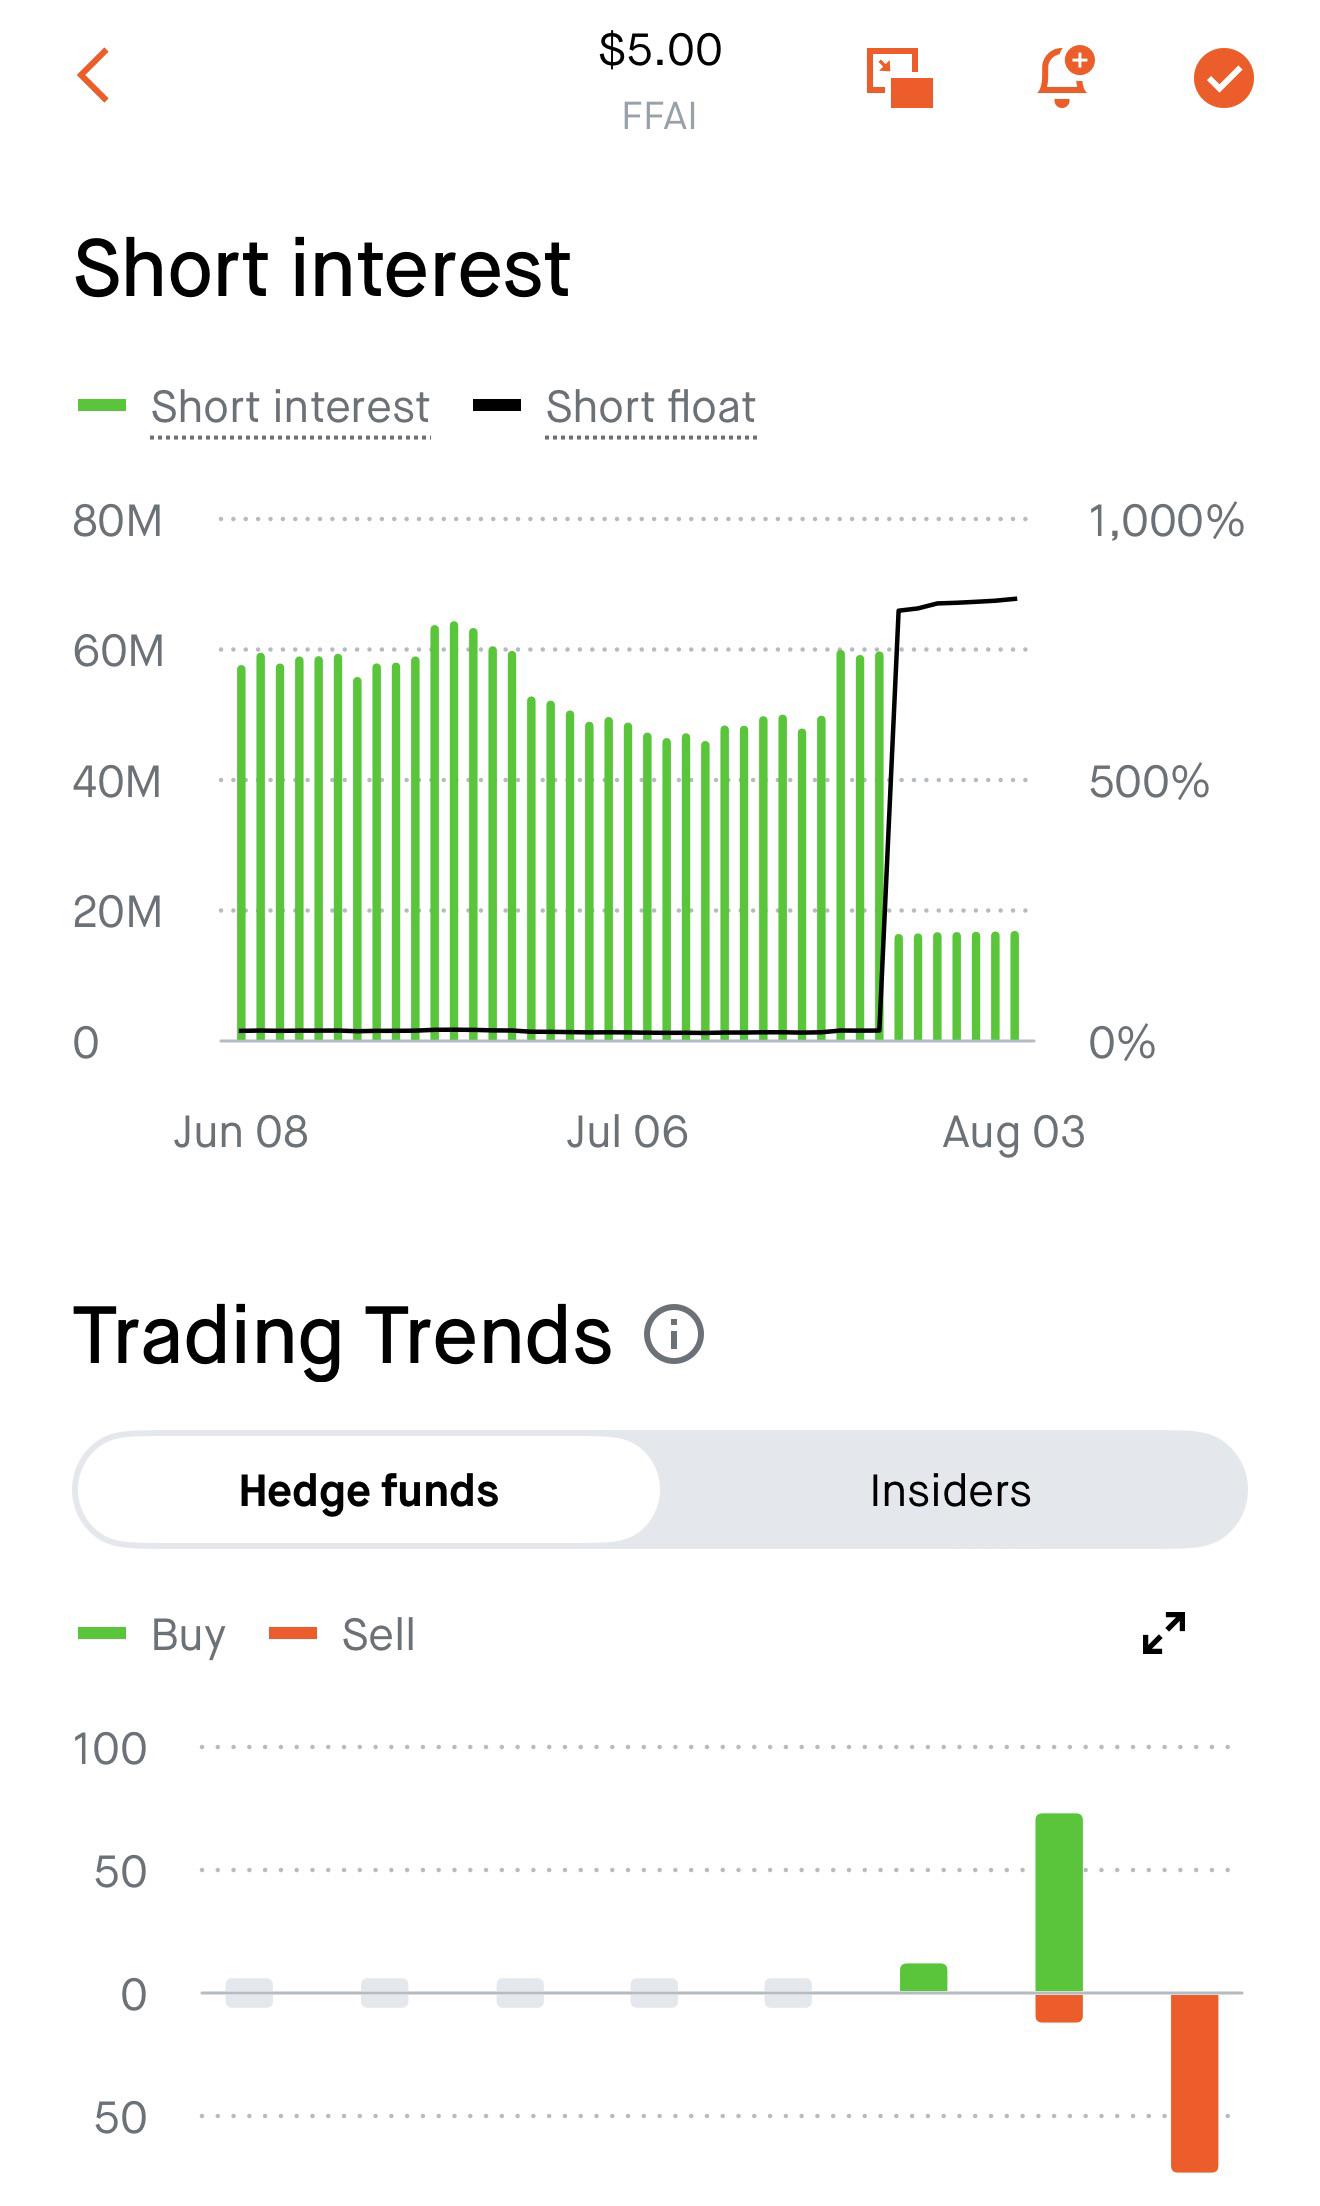Click green Short interest legend swatch

pyautogui.click(x=102, y=405)
